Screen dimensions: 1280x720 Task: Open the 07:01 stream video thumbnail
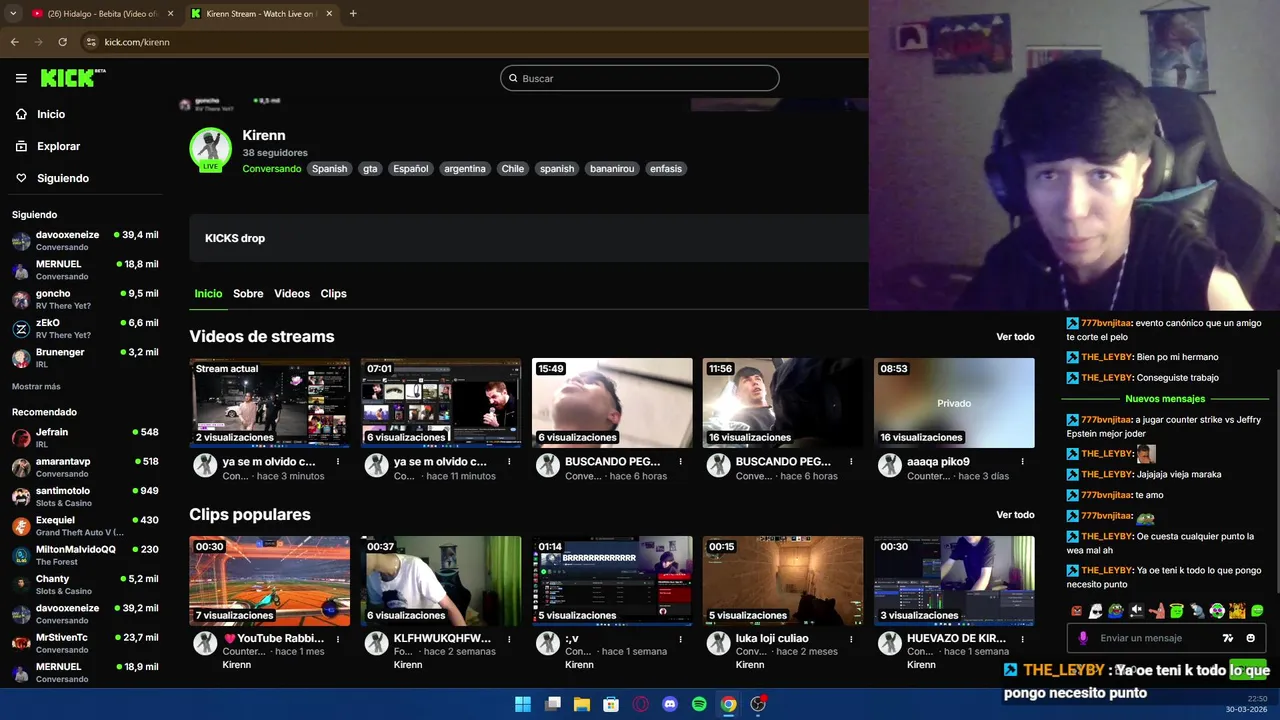tap(441, 403)
